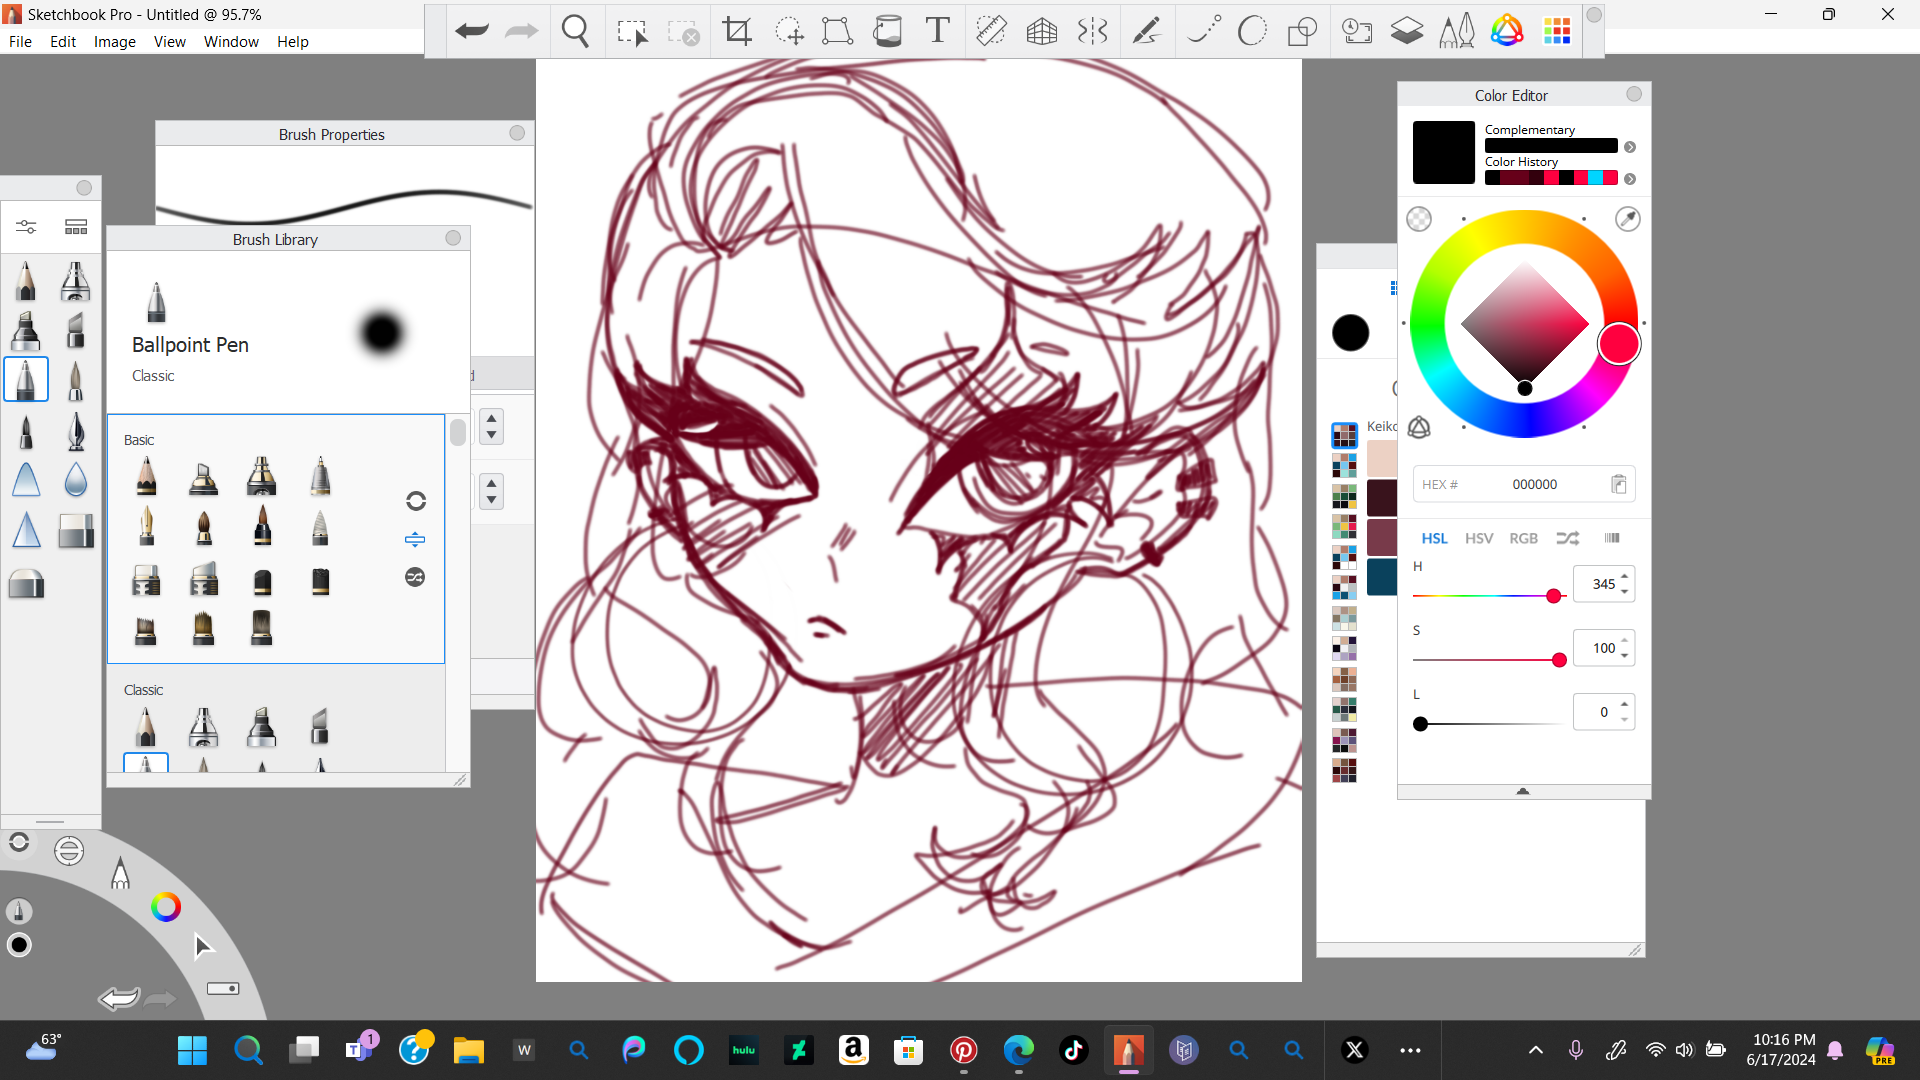
Task: Open the Edit menu
Action: pos(63,42)
